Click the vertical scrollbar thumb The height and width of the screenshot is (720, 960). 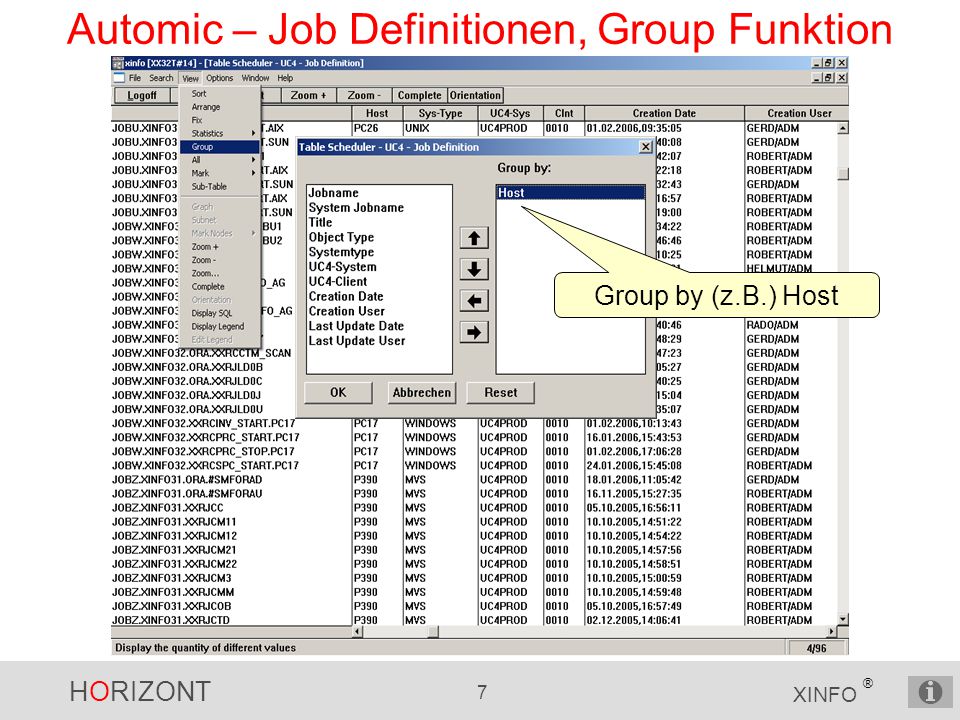pyautogui.click(x=843, y=174)
